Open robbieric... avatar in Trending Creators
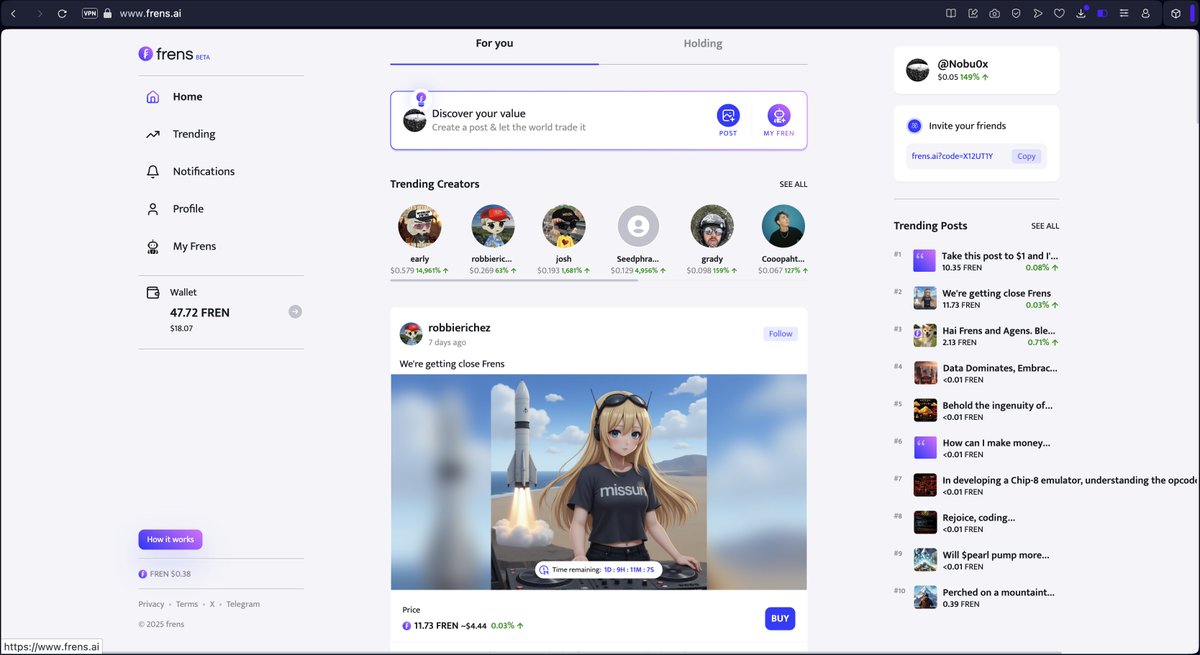The width and height of the screenshot is (1200, 655). tap(492, 227)
